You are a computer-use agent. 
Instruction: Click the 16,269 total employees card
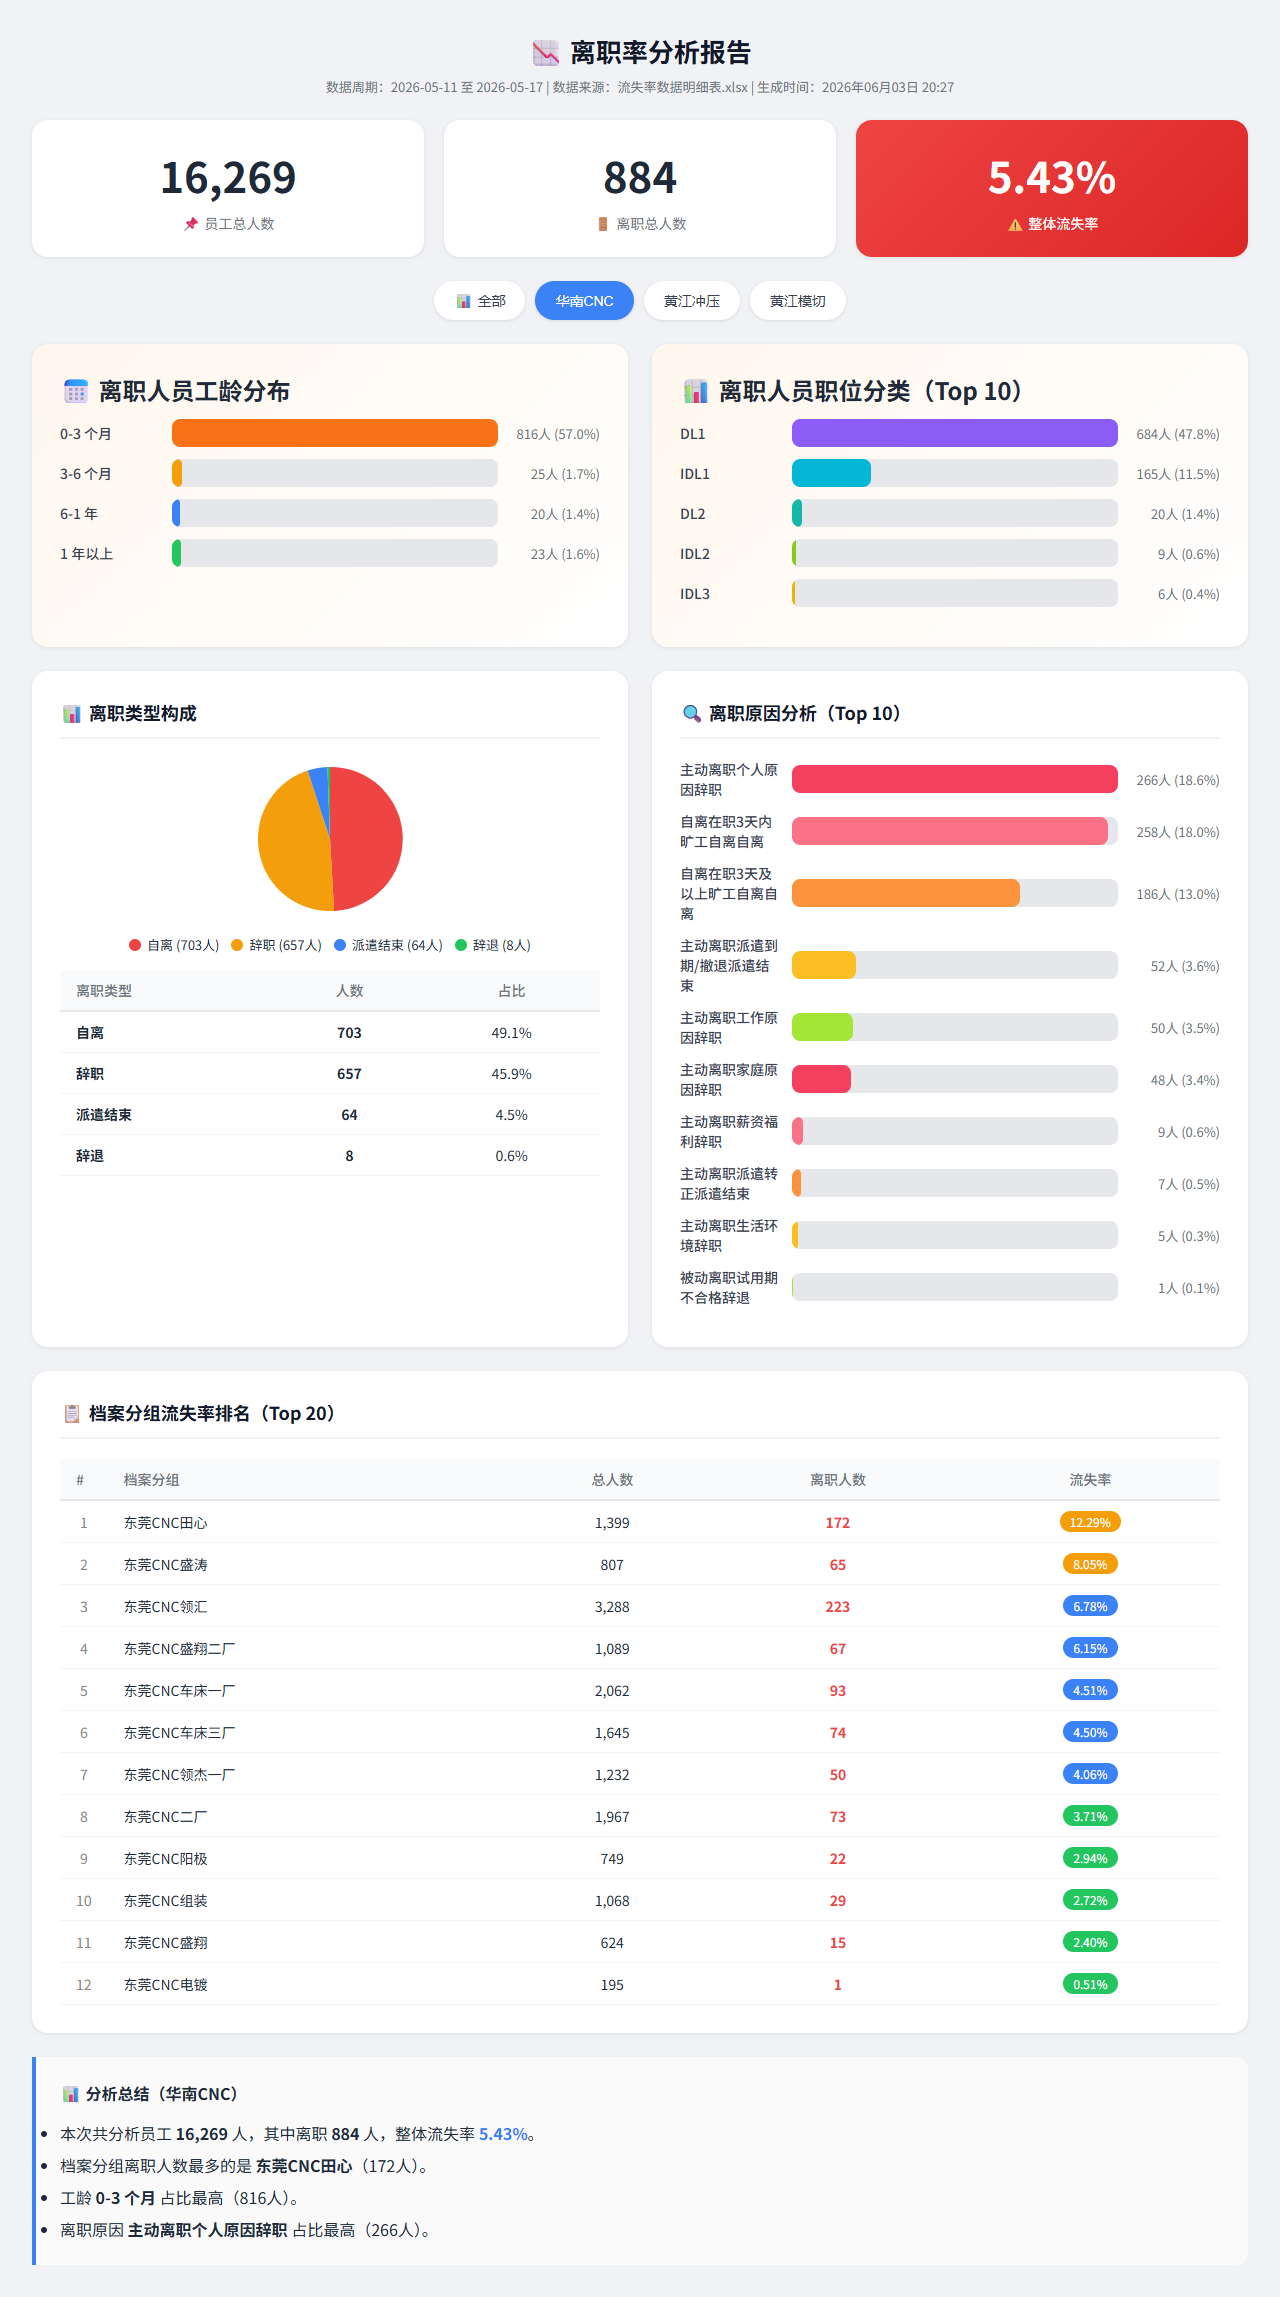pos(228,189)
